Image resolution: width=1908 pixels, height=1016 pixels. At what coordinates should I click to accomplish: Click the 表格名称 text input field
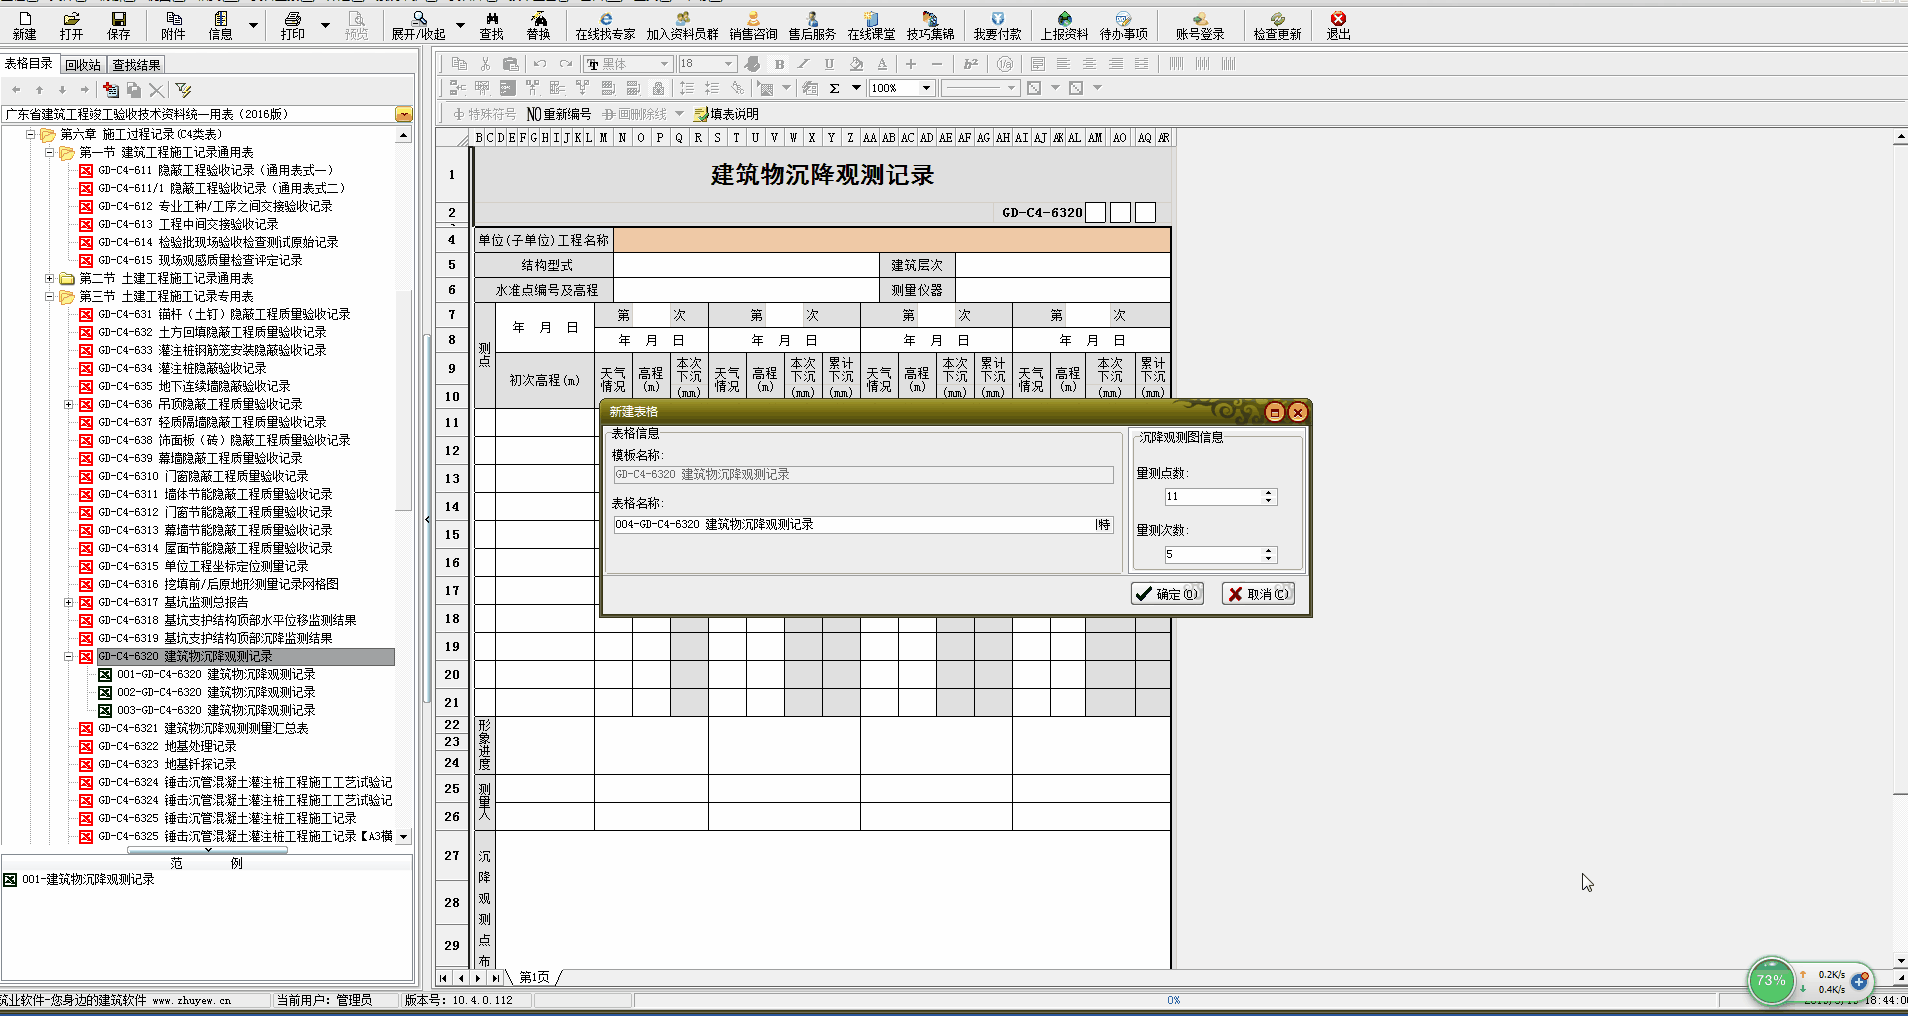click(x=852, y=524)
